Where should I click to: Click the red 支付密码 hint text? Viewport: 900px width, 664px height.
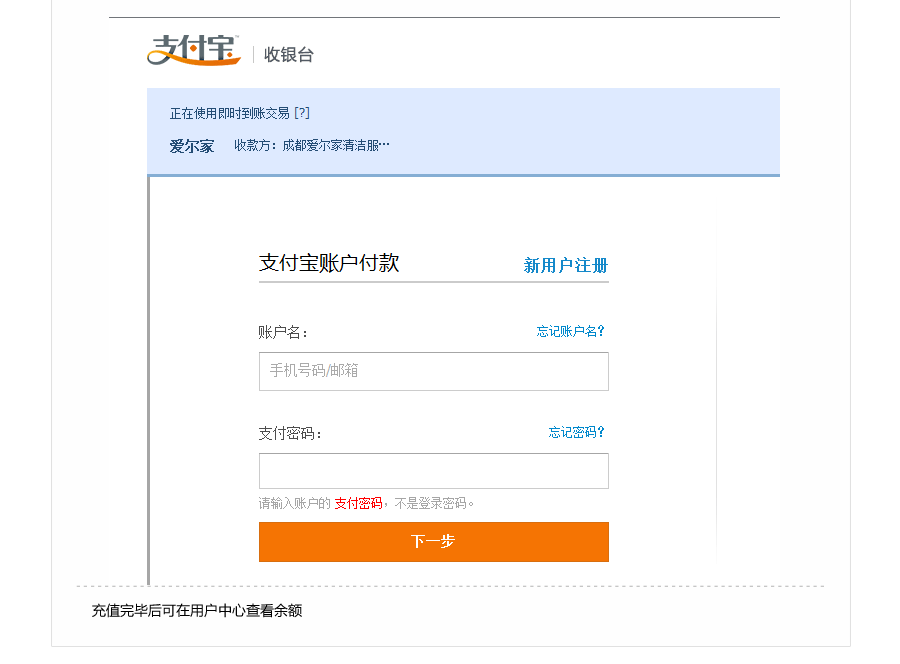(358, 503)
